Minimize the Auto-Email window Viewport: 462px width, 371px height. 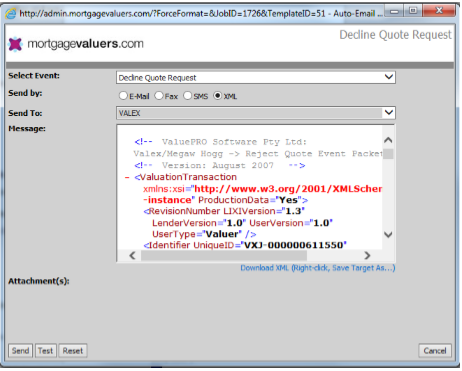[394, 11]
